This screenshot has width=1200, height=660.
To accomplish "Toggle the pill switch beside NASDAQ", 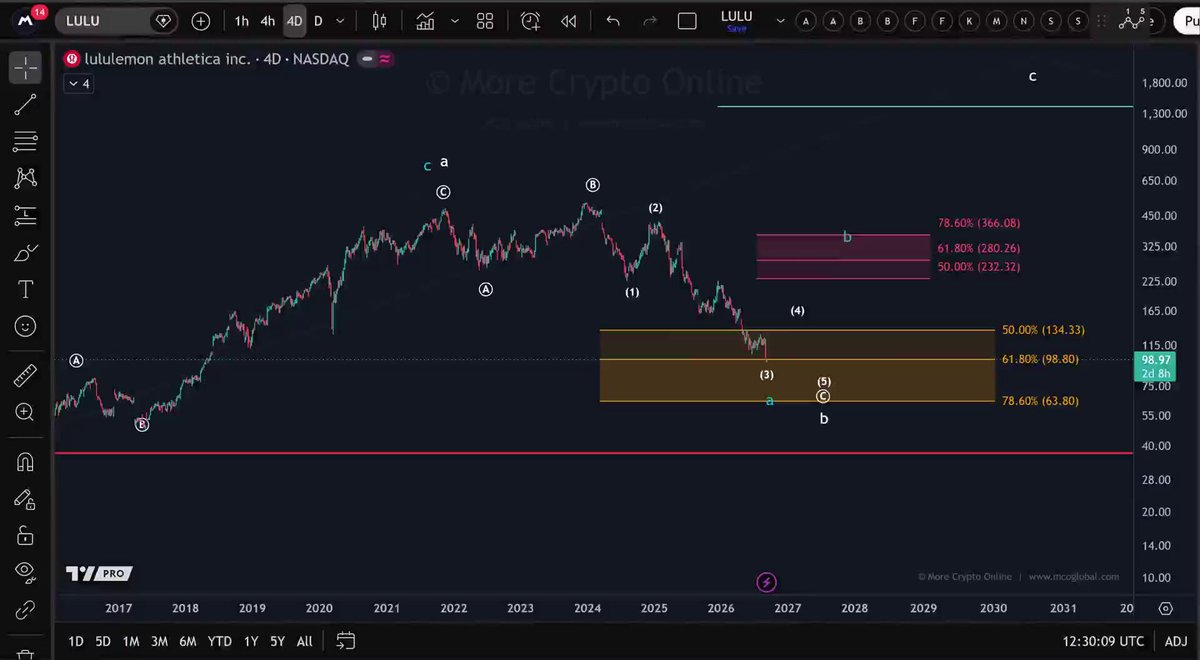I will click(x=376, y=59).
